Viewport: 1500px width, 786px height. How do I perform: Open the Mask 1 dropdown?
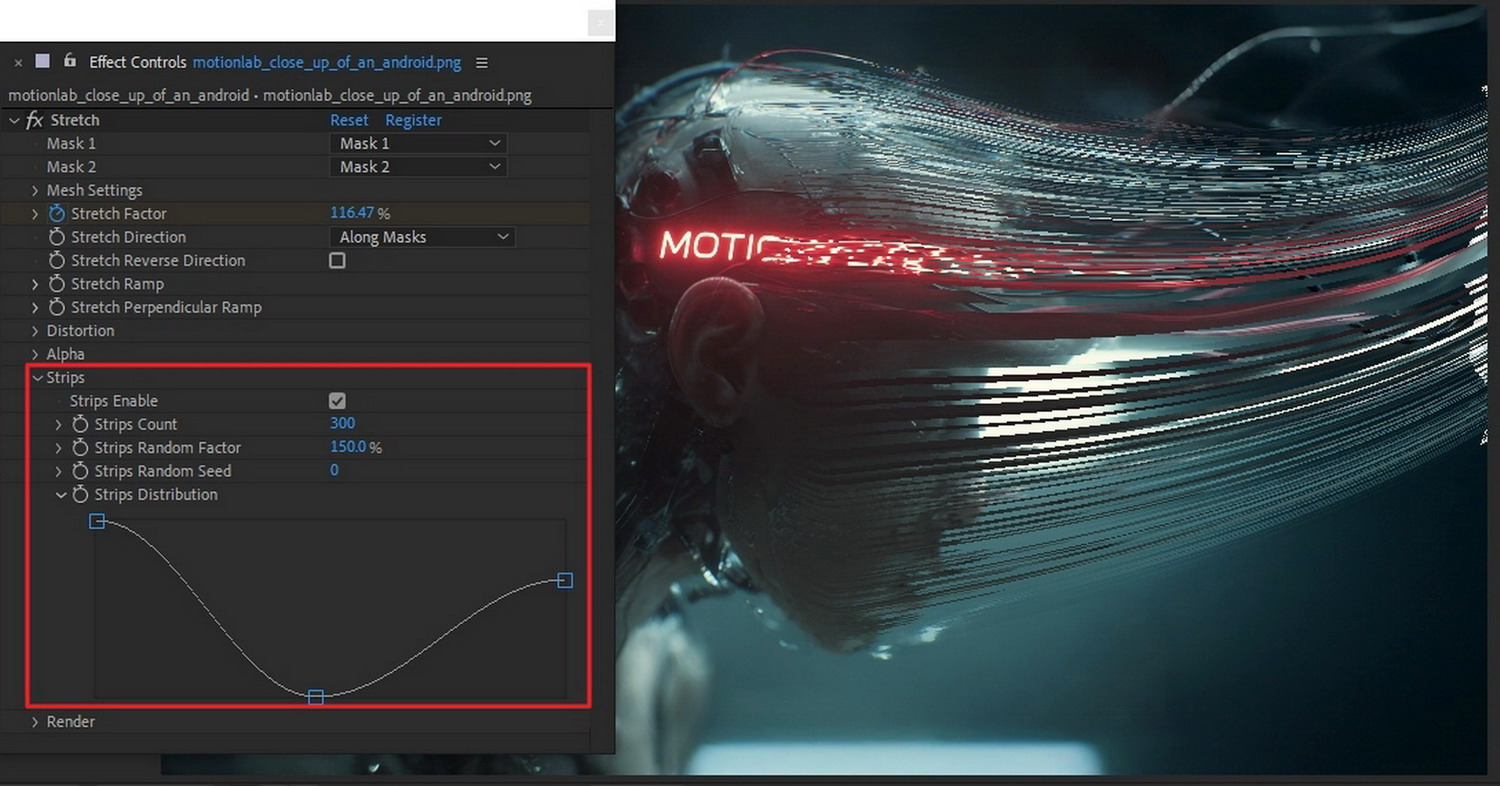[418, 143]
